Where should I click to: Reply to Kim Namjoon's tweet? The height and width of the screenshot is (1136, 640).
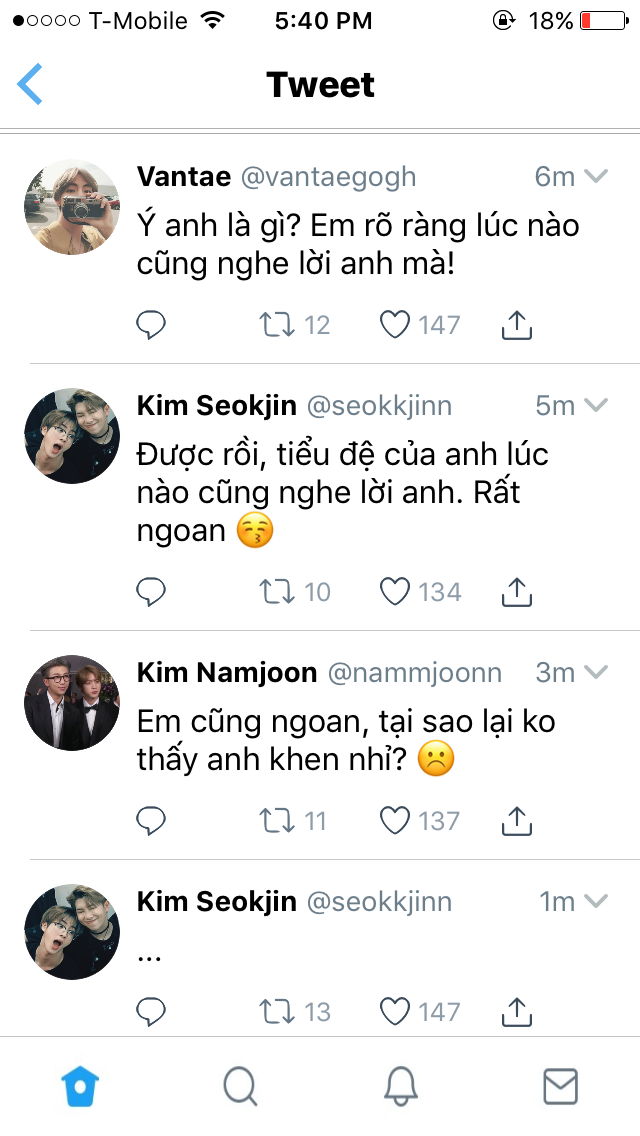pos(151,821)
